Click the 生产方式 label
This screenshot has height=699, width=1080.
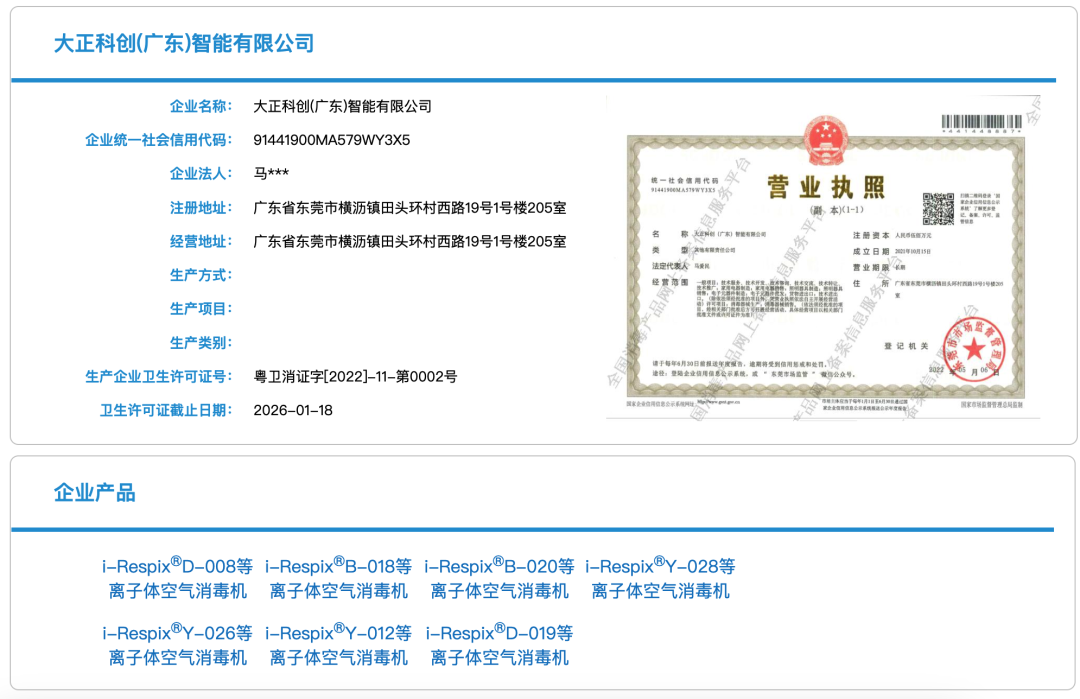201,275
